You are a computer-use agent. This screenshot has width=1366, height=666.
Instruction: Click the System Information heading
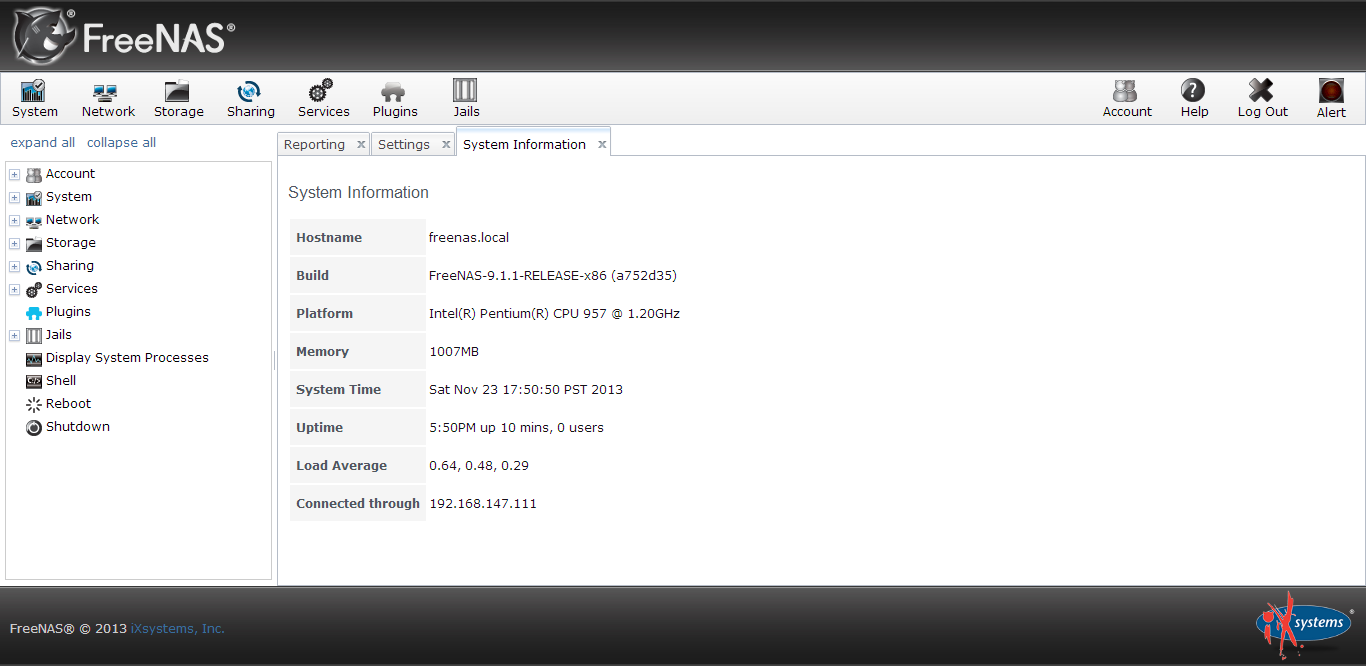(x=358, y=192)
